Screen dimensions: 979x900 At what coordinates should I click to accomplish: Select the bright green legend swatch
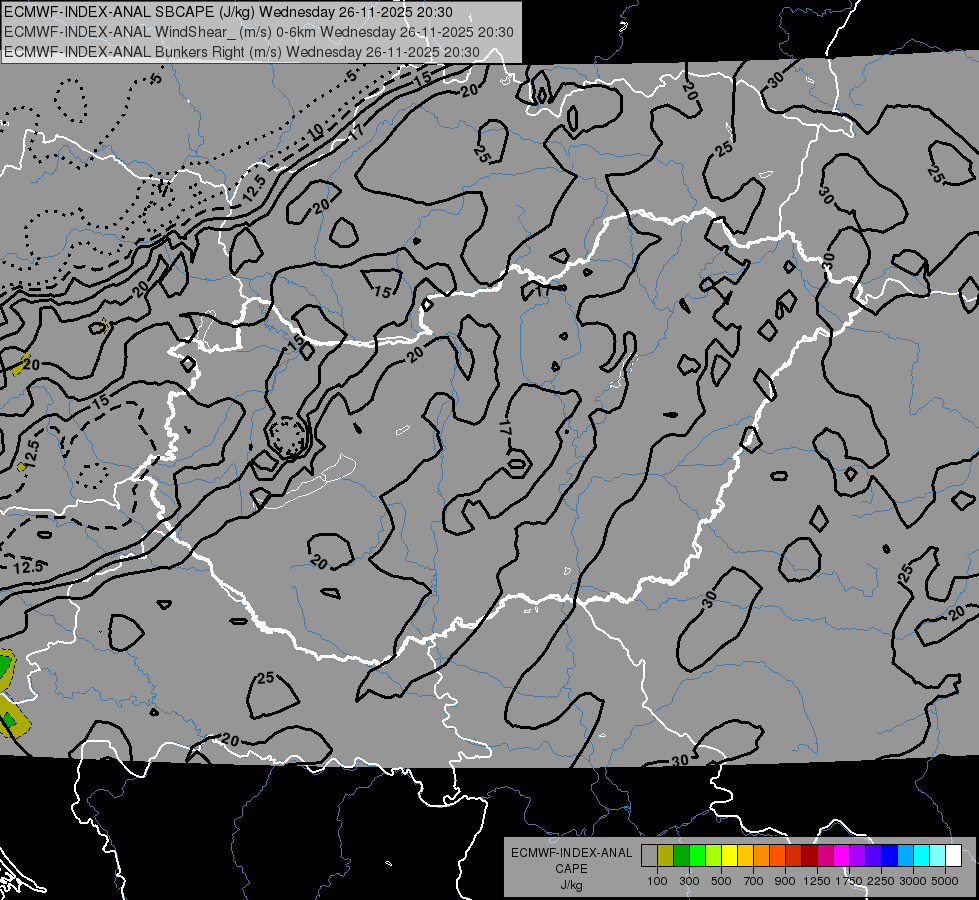coord(697,855)
